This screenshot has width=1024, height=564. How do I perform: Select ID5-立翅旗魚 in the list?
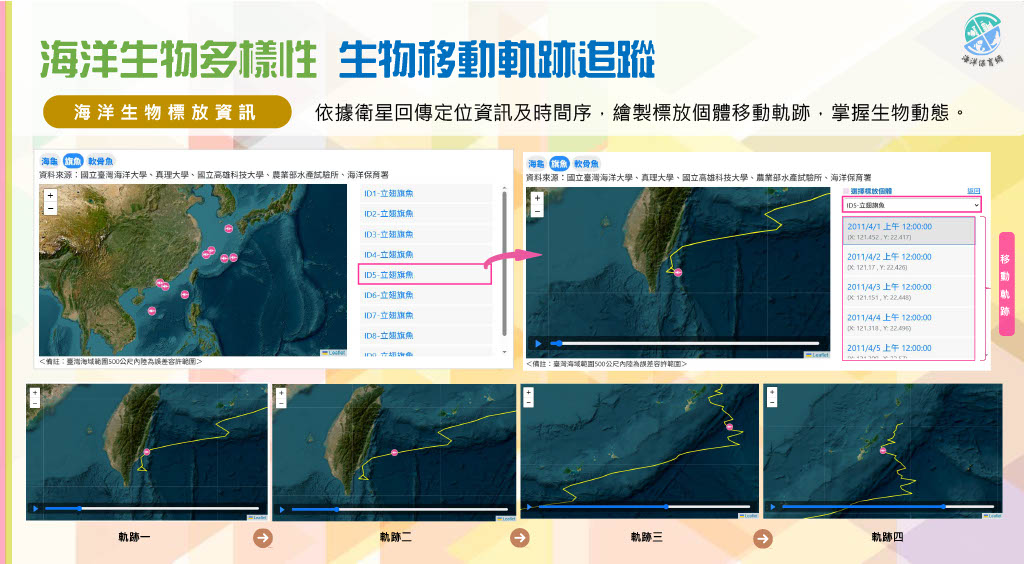pos(425,275)
